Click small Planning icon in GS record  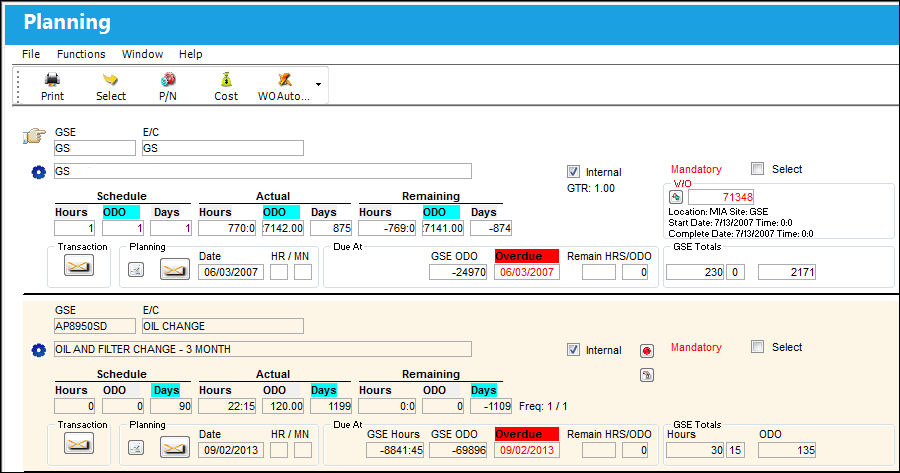[135, 270]
